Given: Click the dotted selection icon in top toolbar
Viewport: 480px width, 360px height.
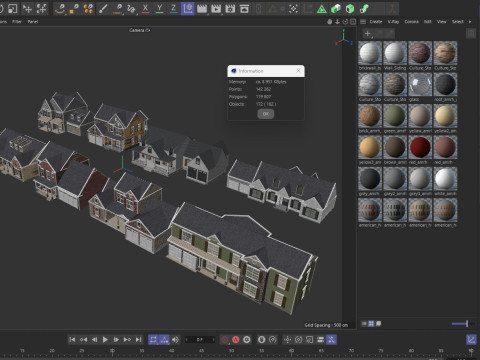Looking at the screenshot, I should (293, 9).
